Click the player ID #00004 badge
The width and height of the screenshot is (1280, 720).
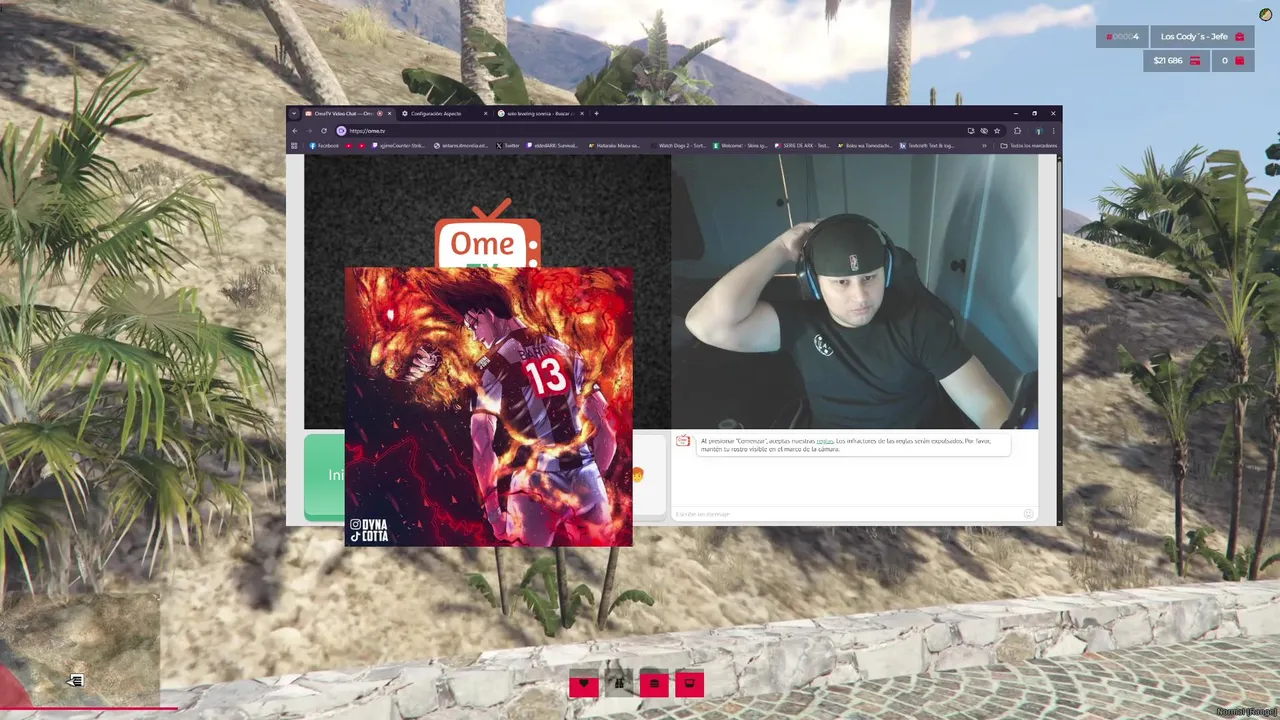(1122, 37)
